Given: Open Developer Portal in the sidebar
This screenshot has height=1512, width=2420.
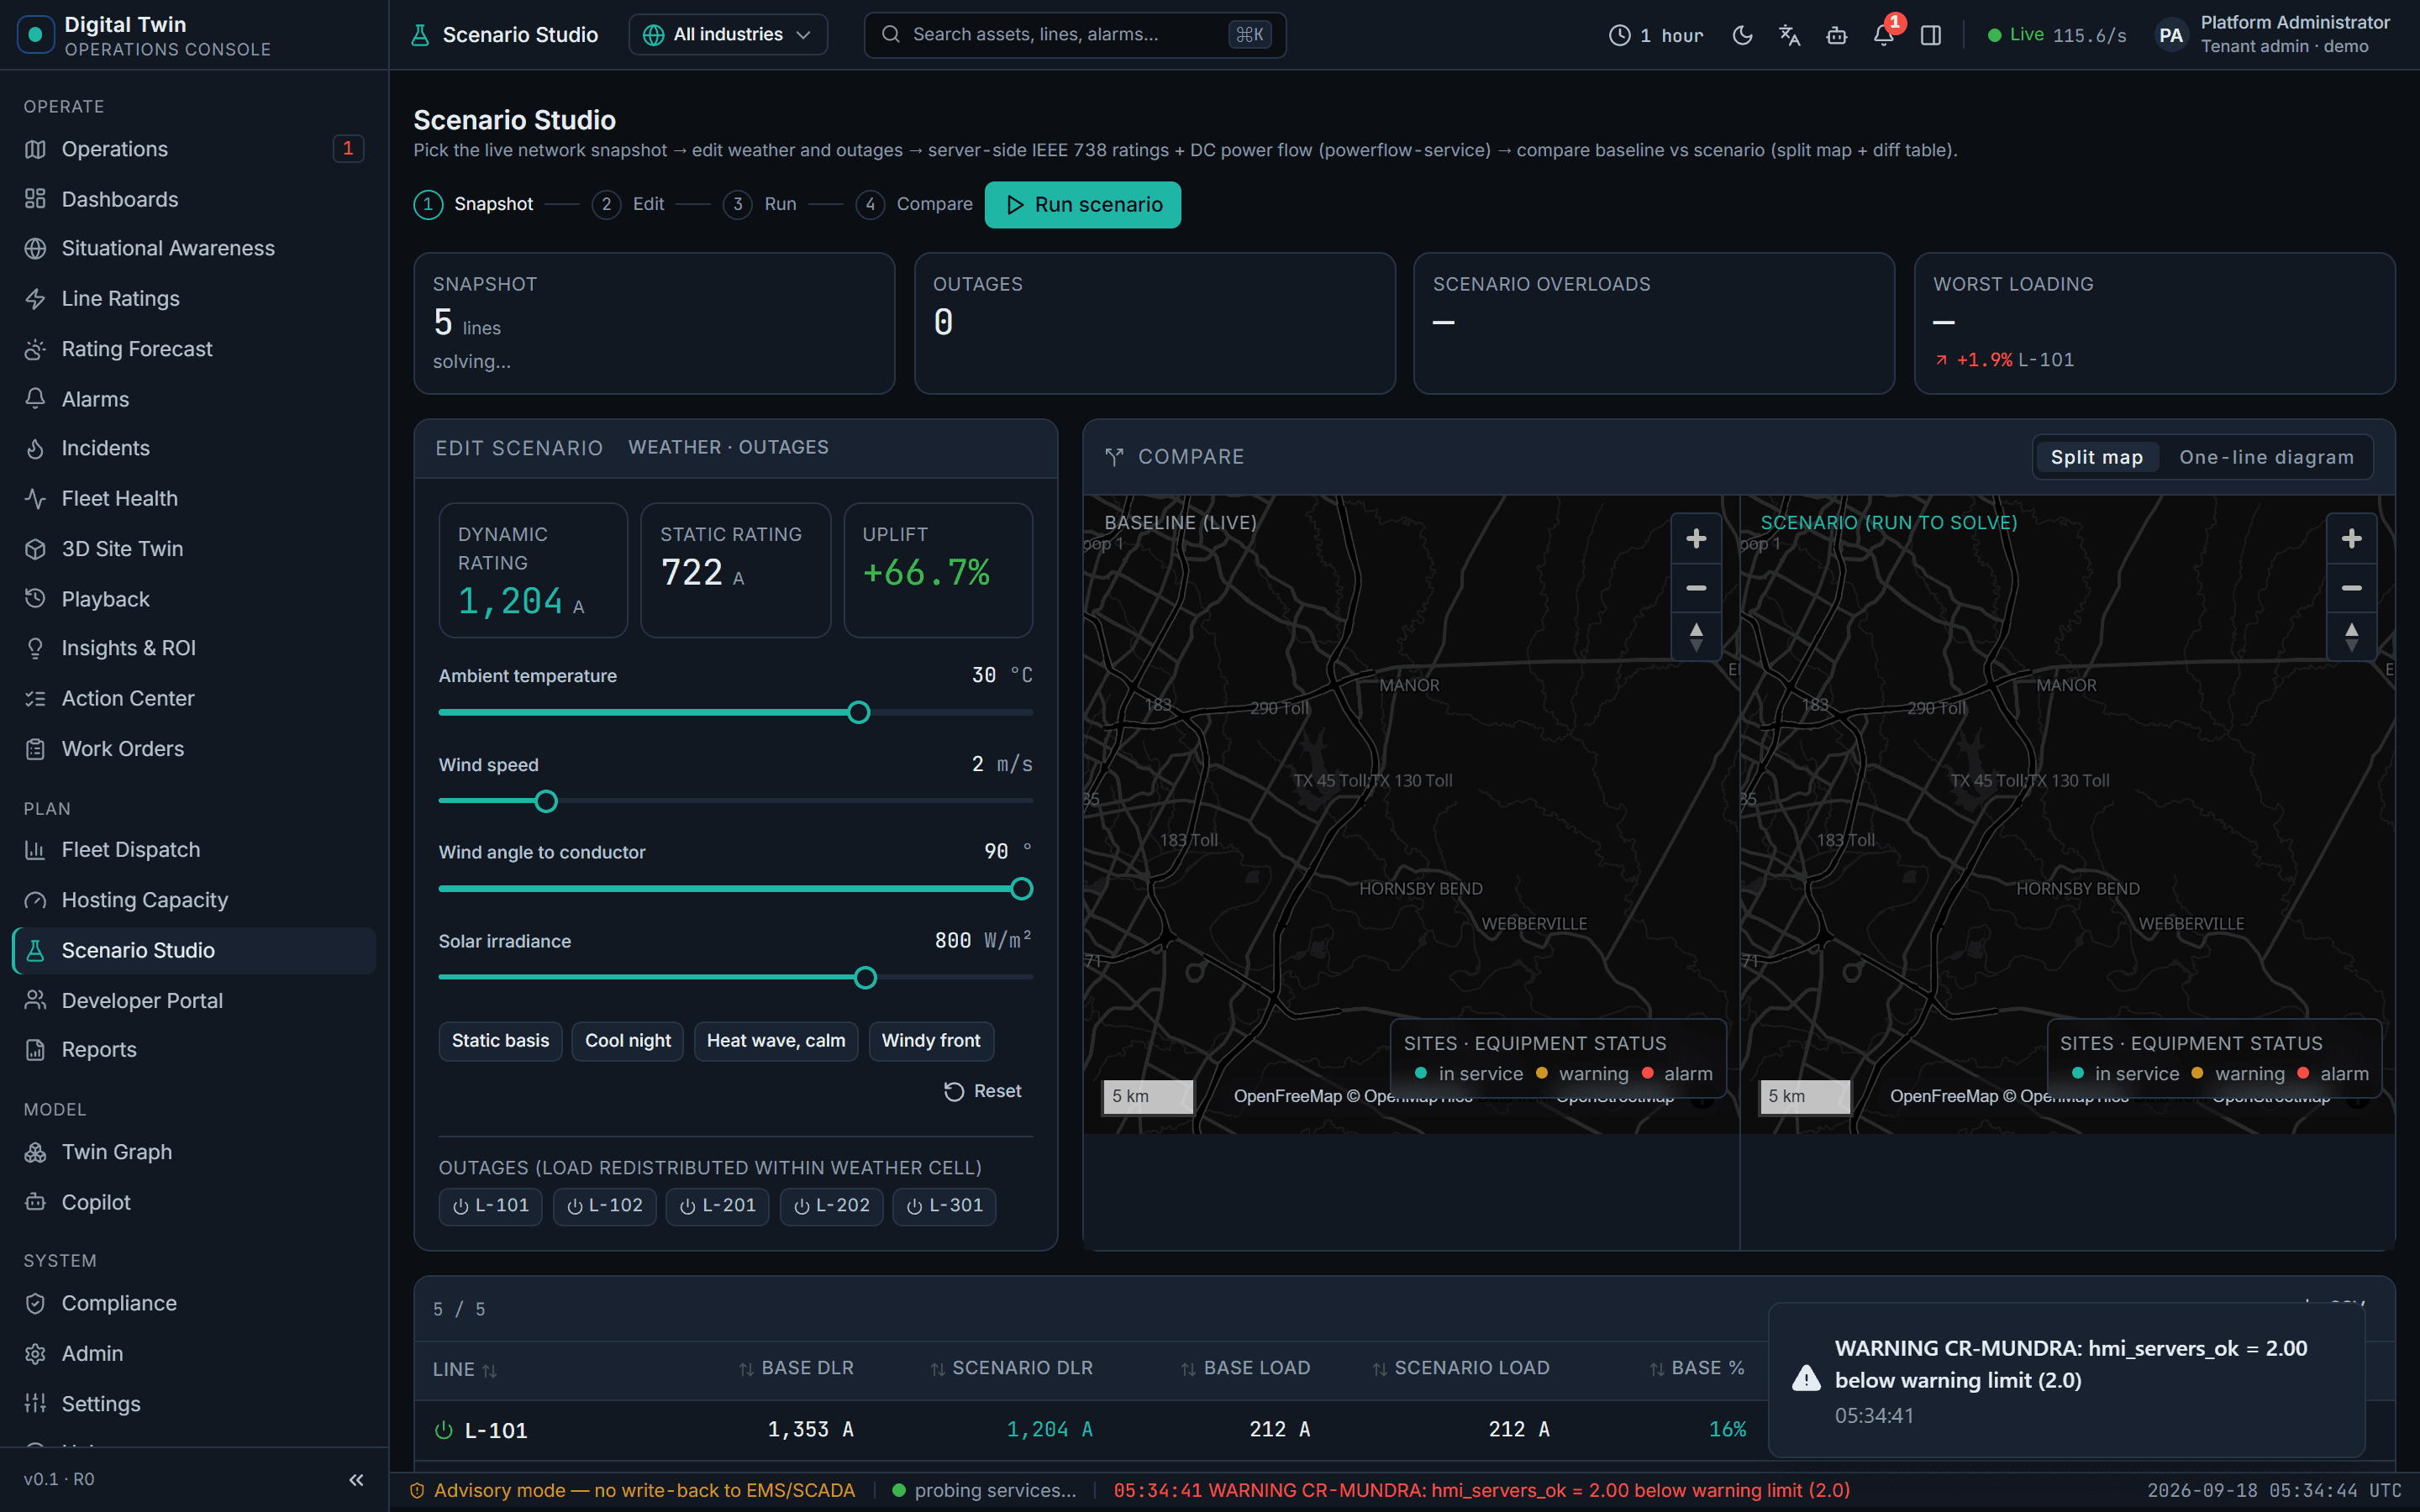Looking at the screenshot, I should pos(194,1001).
